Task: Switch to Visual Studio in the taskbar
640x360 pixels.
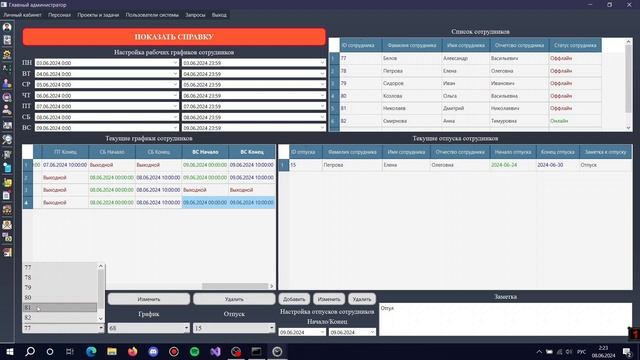Action: [x=215, y=351]
